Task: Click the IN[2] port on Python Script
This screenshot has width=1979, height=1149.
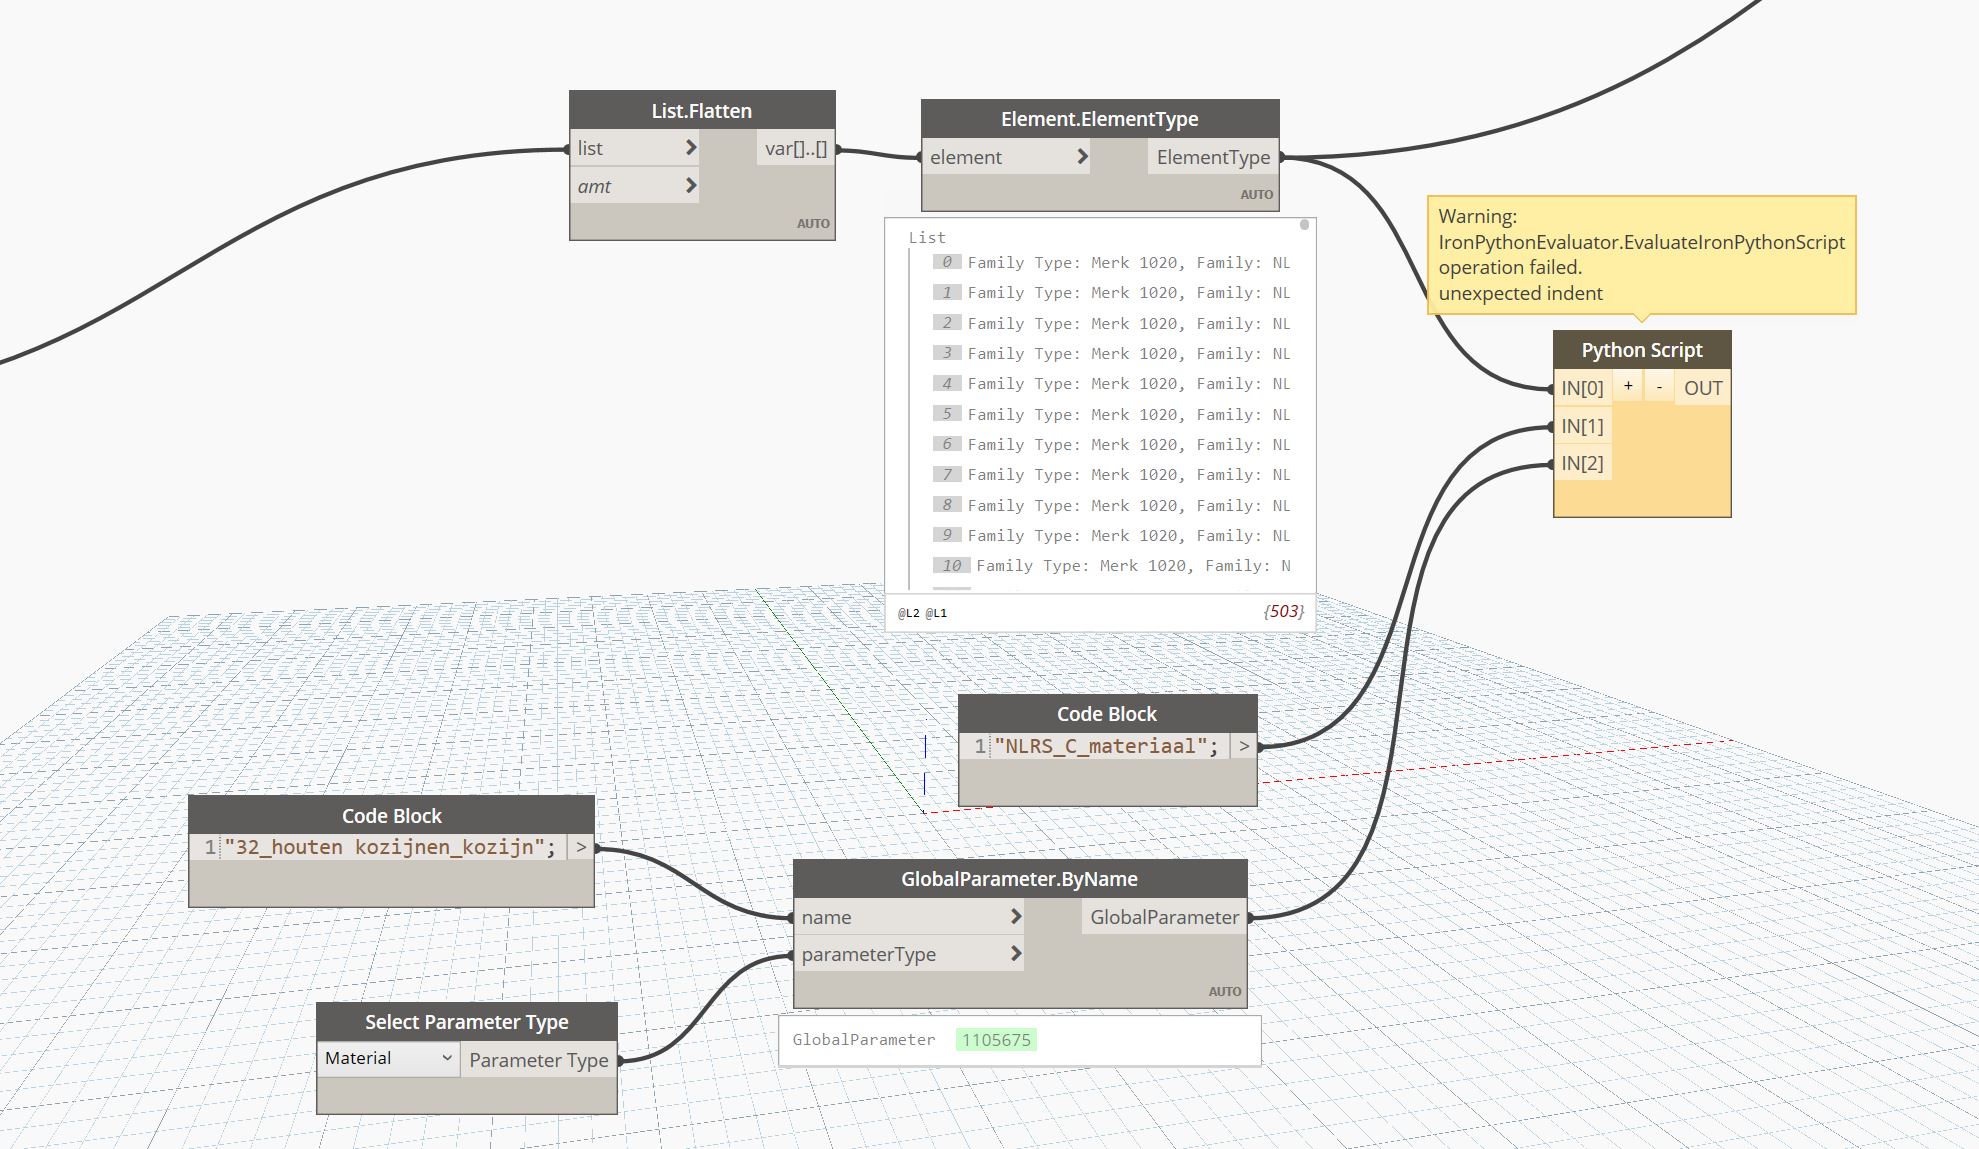Action: (1582, 463)
